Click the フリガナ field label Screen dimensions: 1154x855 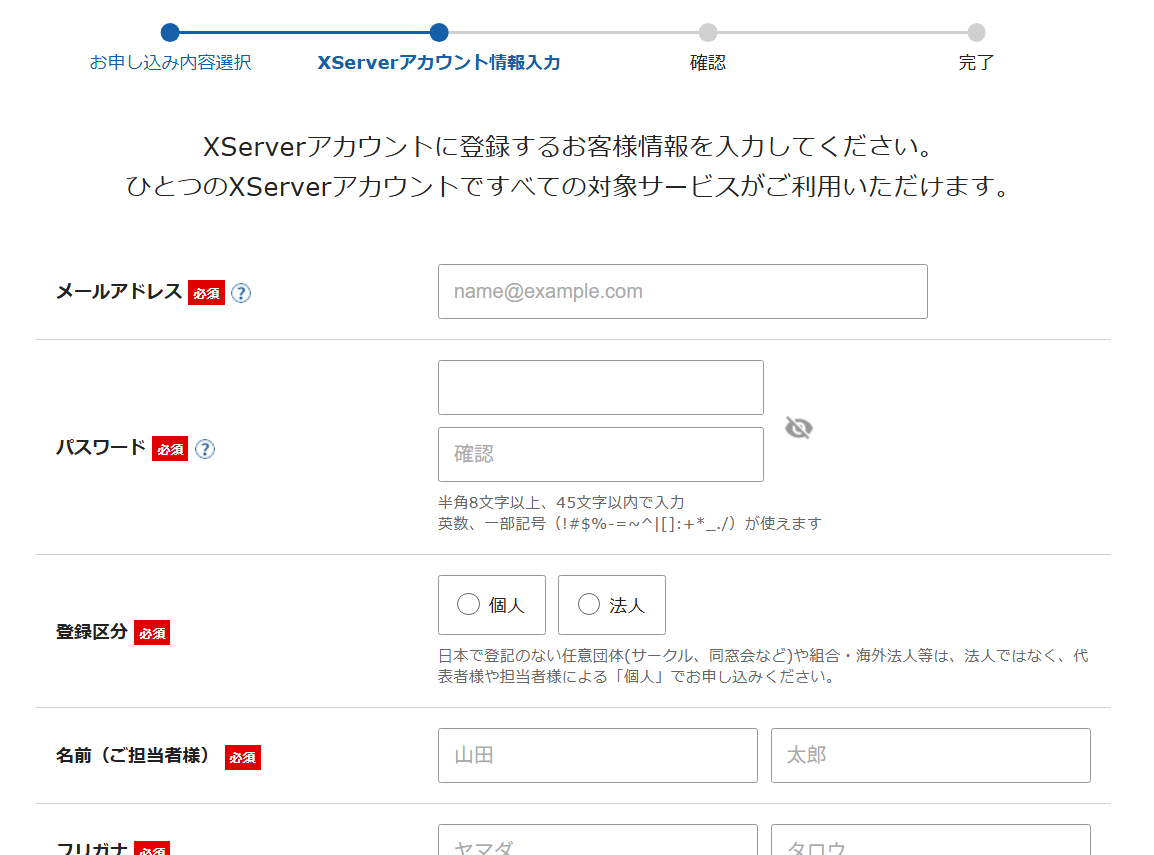pyautogui.click(x=92, y=848)
